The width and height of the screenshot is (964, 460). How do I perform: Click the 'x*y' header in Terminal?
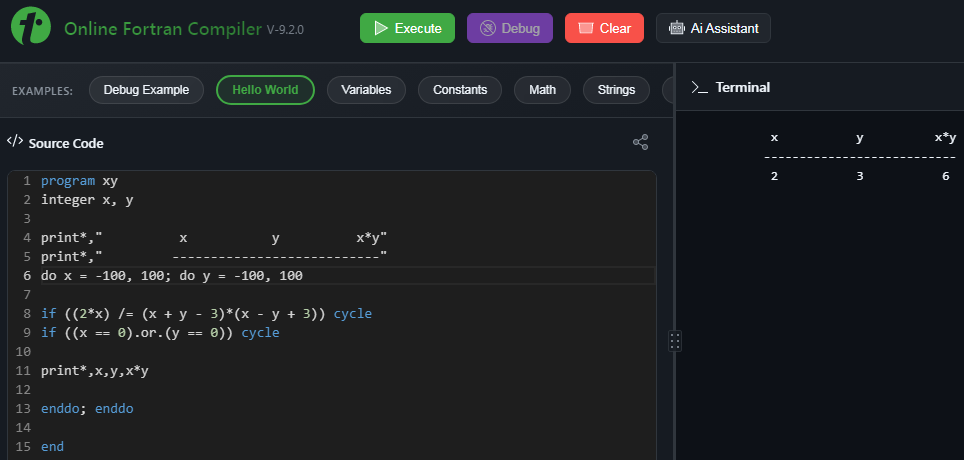[945, 138]
